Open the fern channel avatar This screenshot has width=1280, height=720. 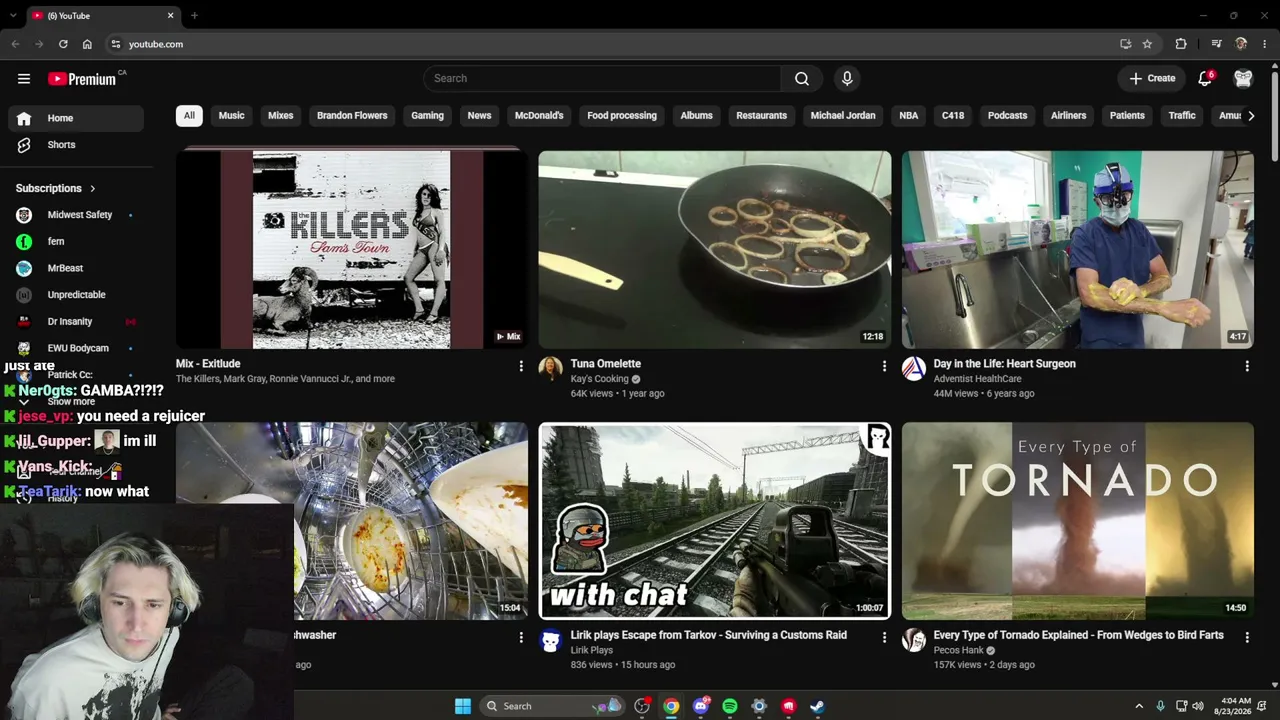(x=24, y=241)
